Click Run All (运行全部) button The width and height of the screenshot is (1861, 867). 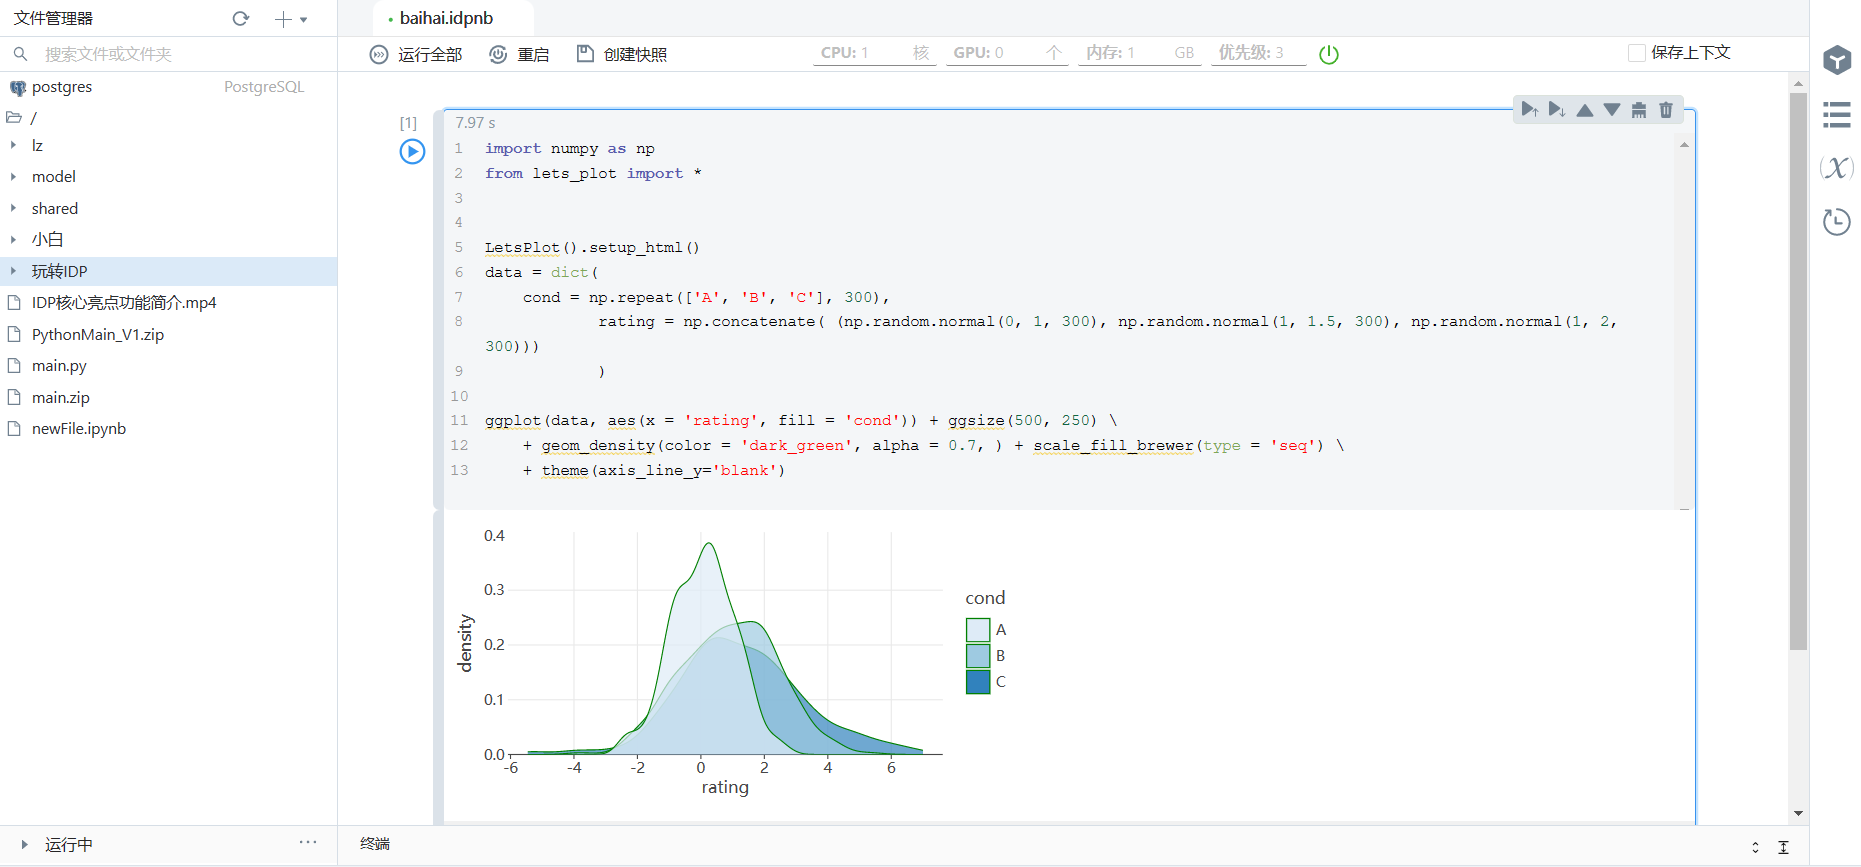click(x=416, y=54)
